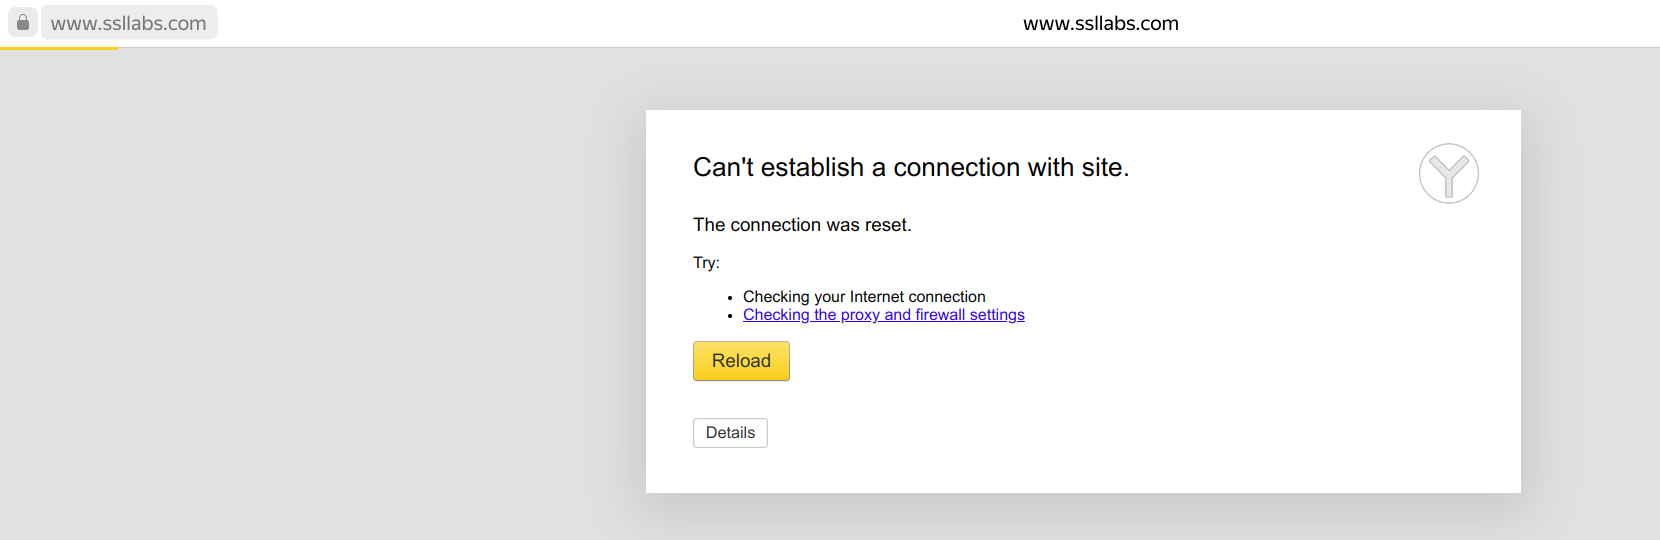The height and width of the screenshot is (540, 1660).
Task: Click the yellow page loading progress bar
Action: pos(59,48)
